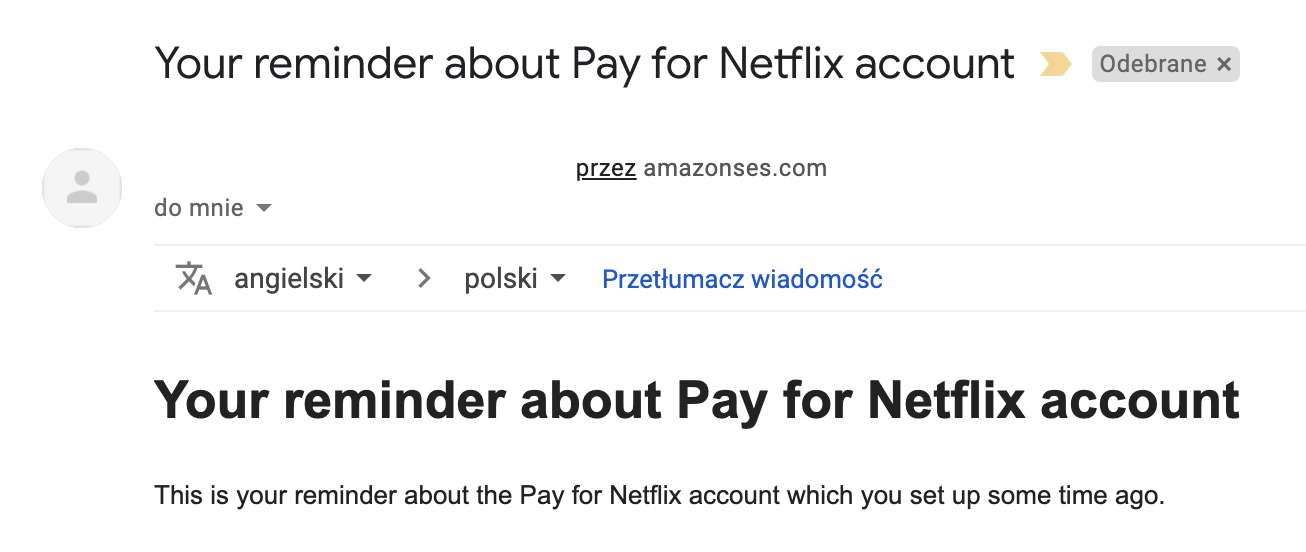Click the amazonses.com sender domain

tap(735, 168)
